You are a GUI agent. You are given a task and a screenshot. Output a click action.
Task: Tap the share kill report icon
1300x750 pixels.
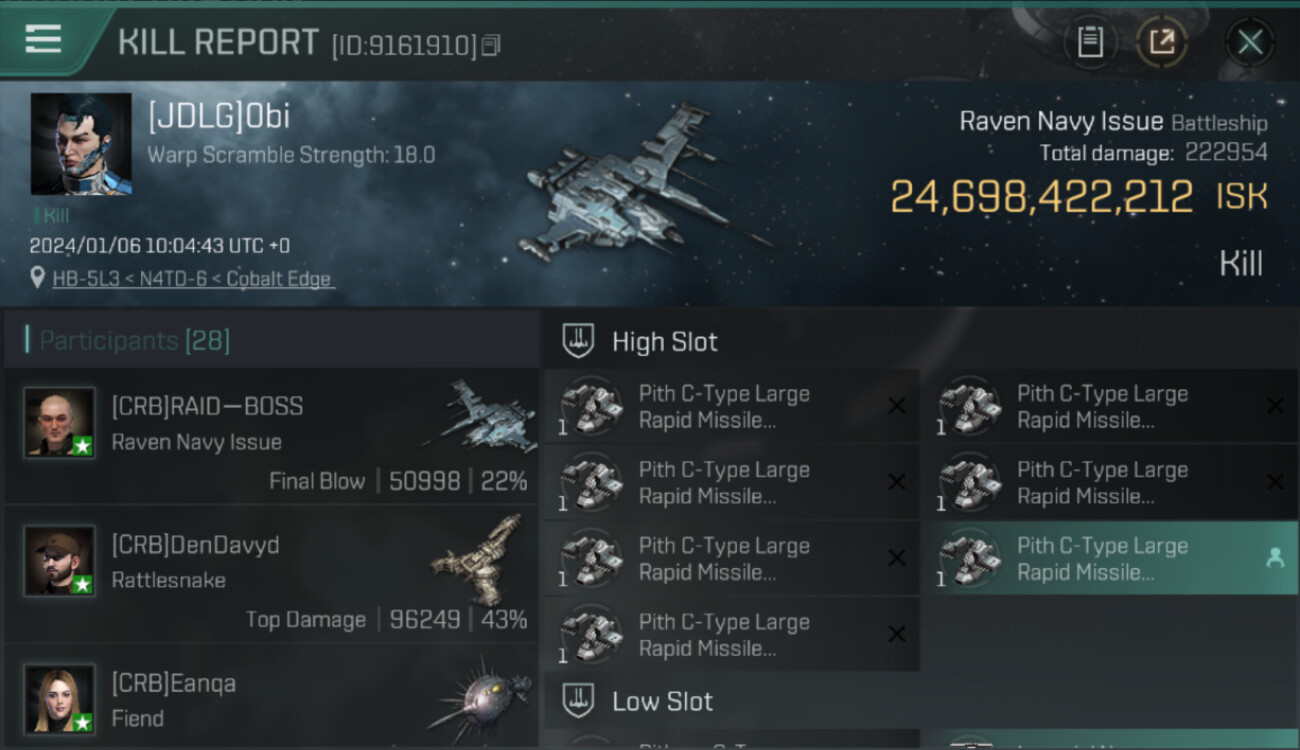point(1161,42)
